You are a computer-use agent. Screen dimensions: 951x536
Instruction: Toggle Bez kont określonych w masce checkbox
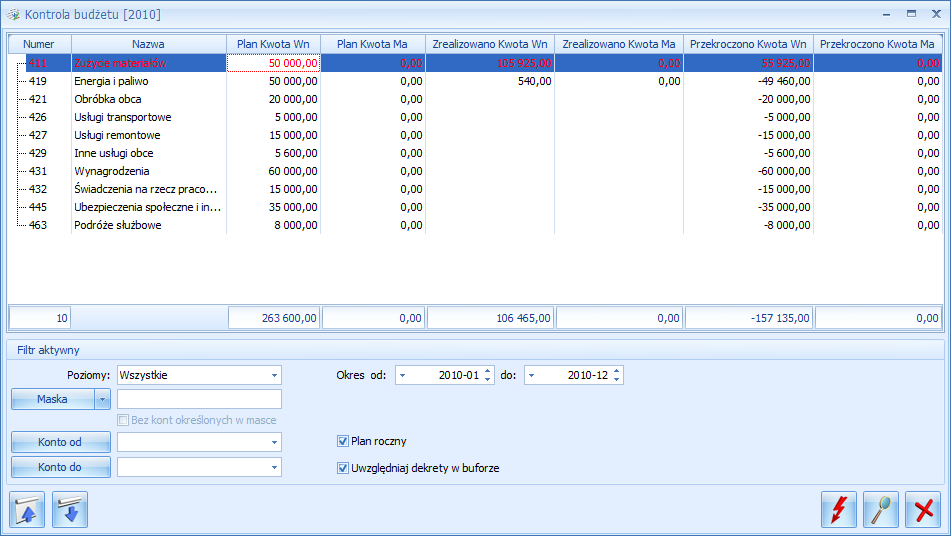[123, 420]
